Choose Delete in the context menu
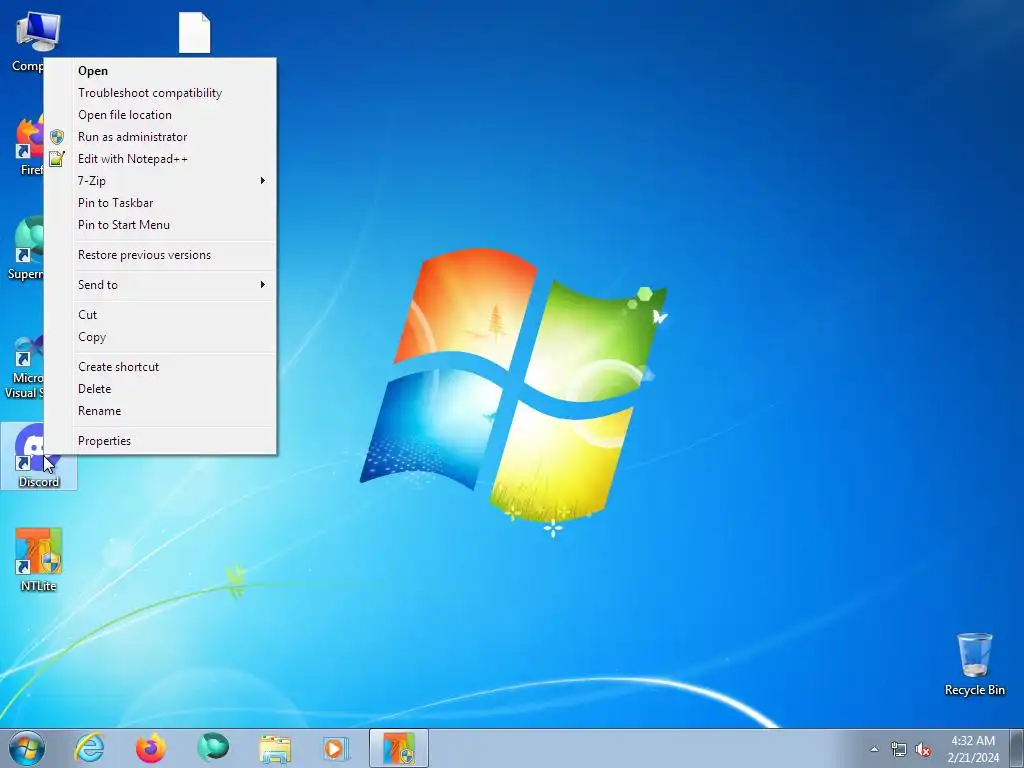The width and height of the screenshot is (1024, 768). [x=160, y=389]
